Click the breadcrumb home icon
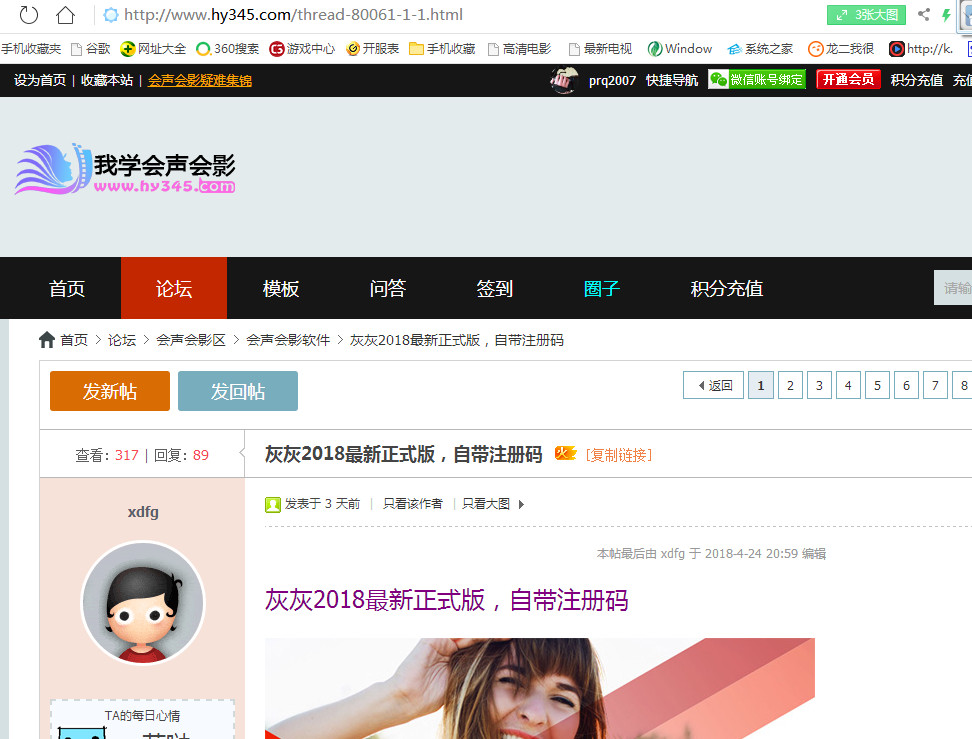The height and width of the screenshot is (739, 972). [46, 340]
